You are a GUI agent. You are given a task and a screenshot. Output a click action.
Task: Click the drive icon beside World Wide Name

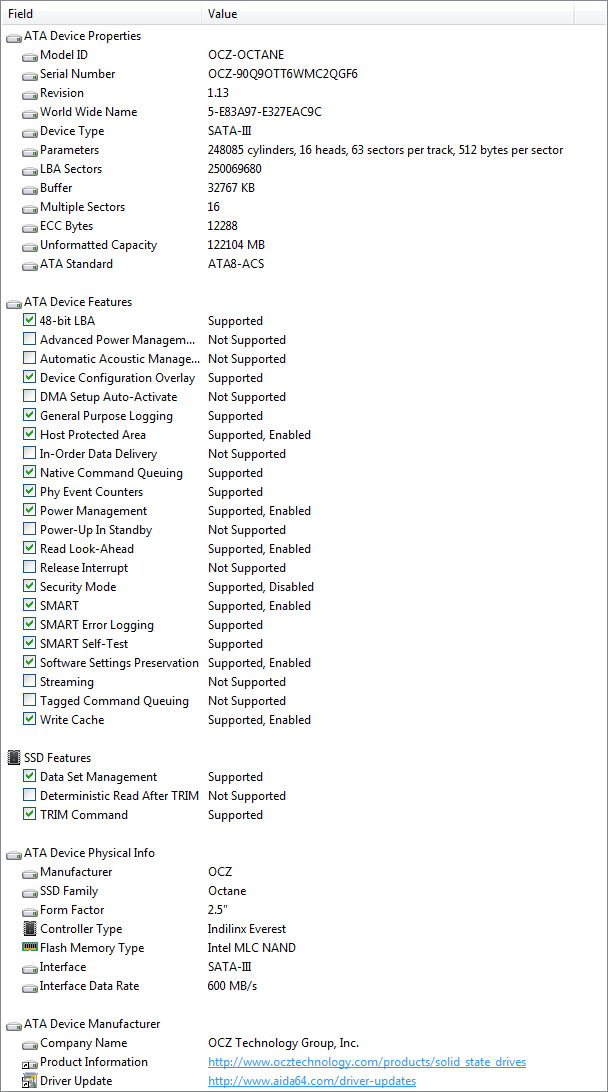[29, 114]
